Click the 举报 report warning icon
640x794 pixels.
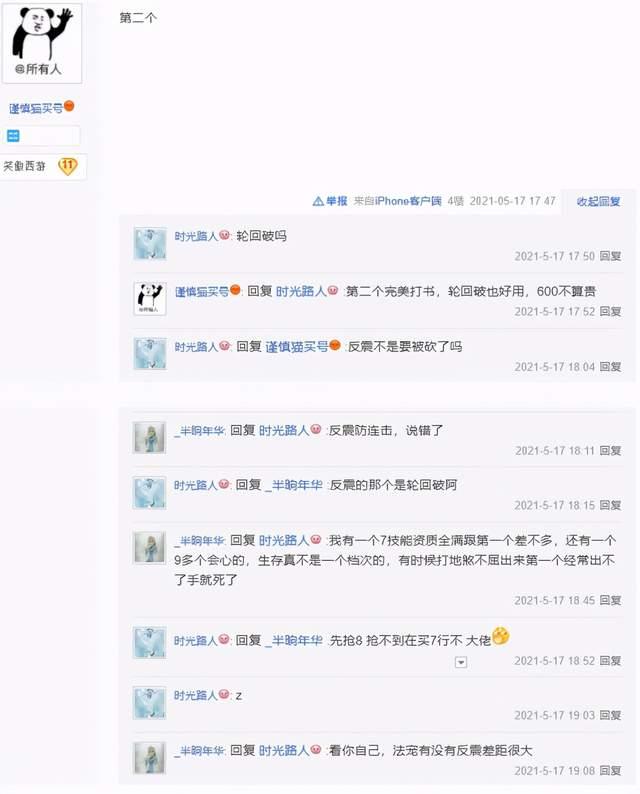[318, 201]
